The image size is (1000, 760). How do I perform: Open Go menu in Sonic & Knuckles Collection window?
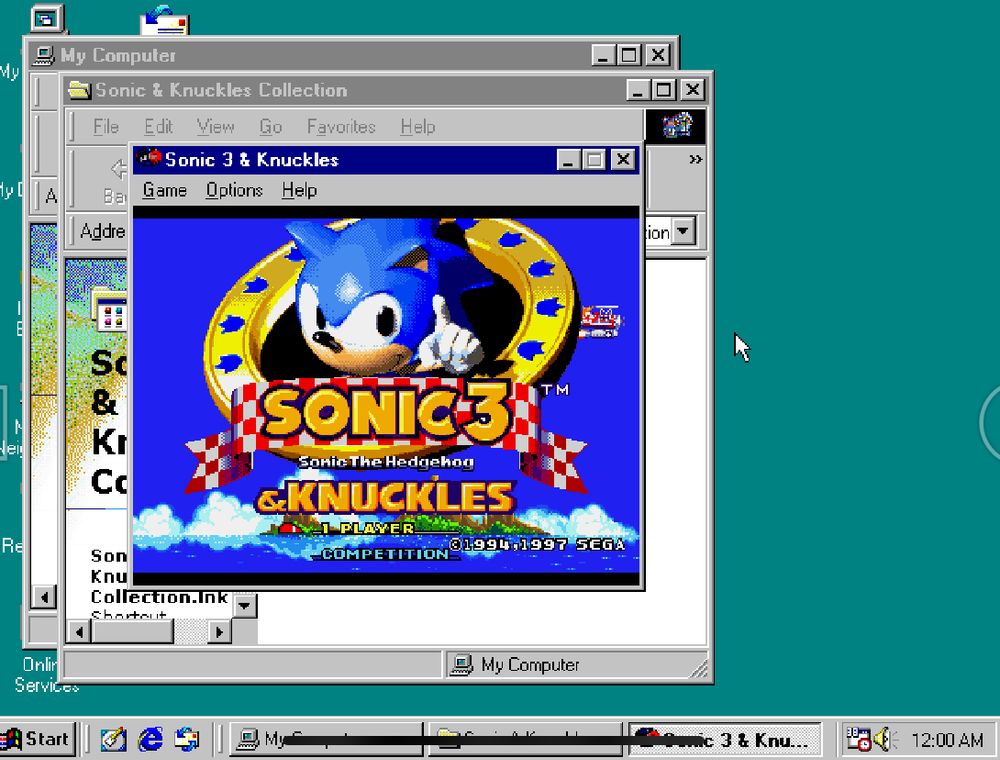click(x=270, y=127)
